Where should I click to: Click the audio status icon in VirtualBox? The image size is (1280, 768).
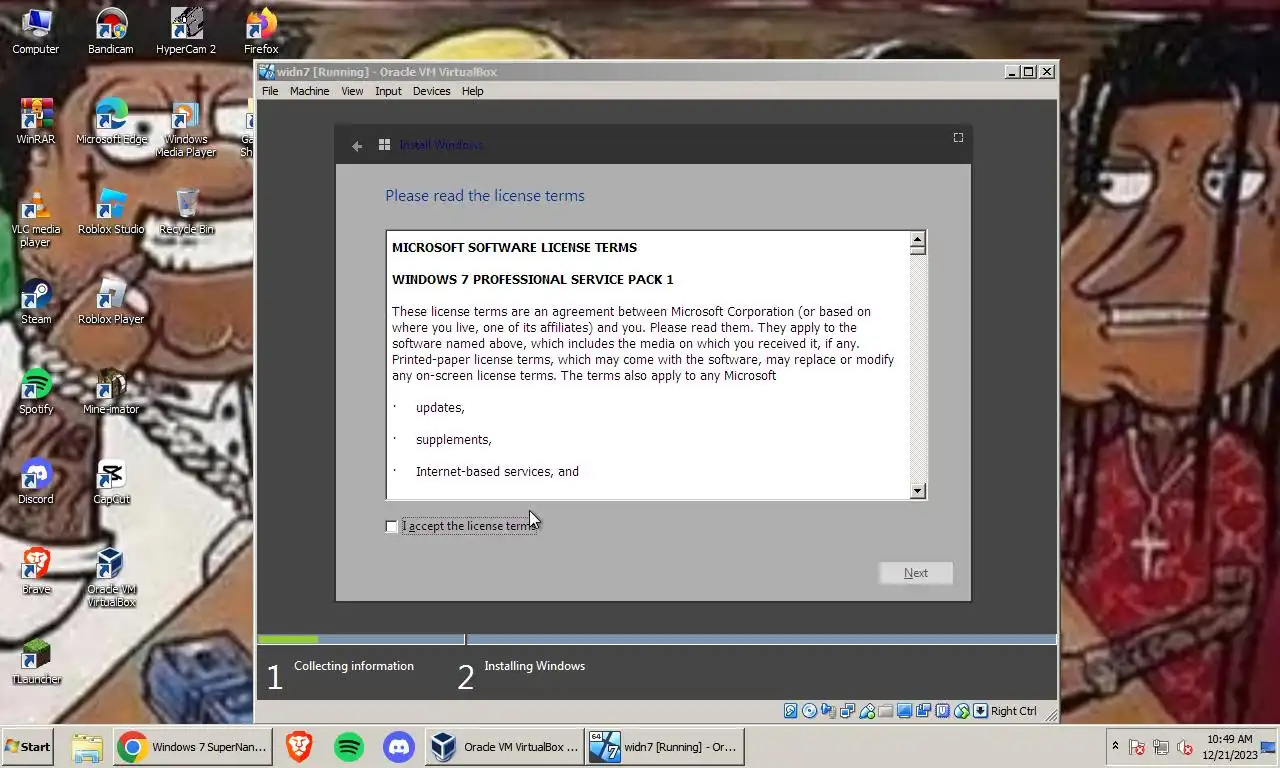[x=828, y=711]
